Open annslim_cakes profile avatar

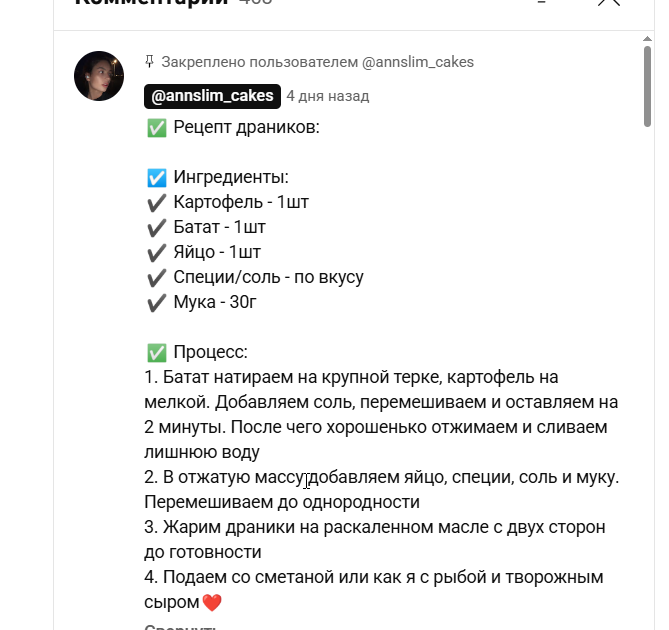[x=99, y=76]
